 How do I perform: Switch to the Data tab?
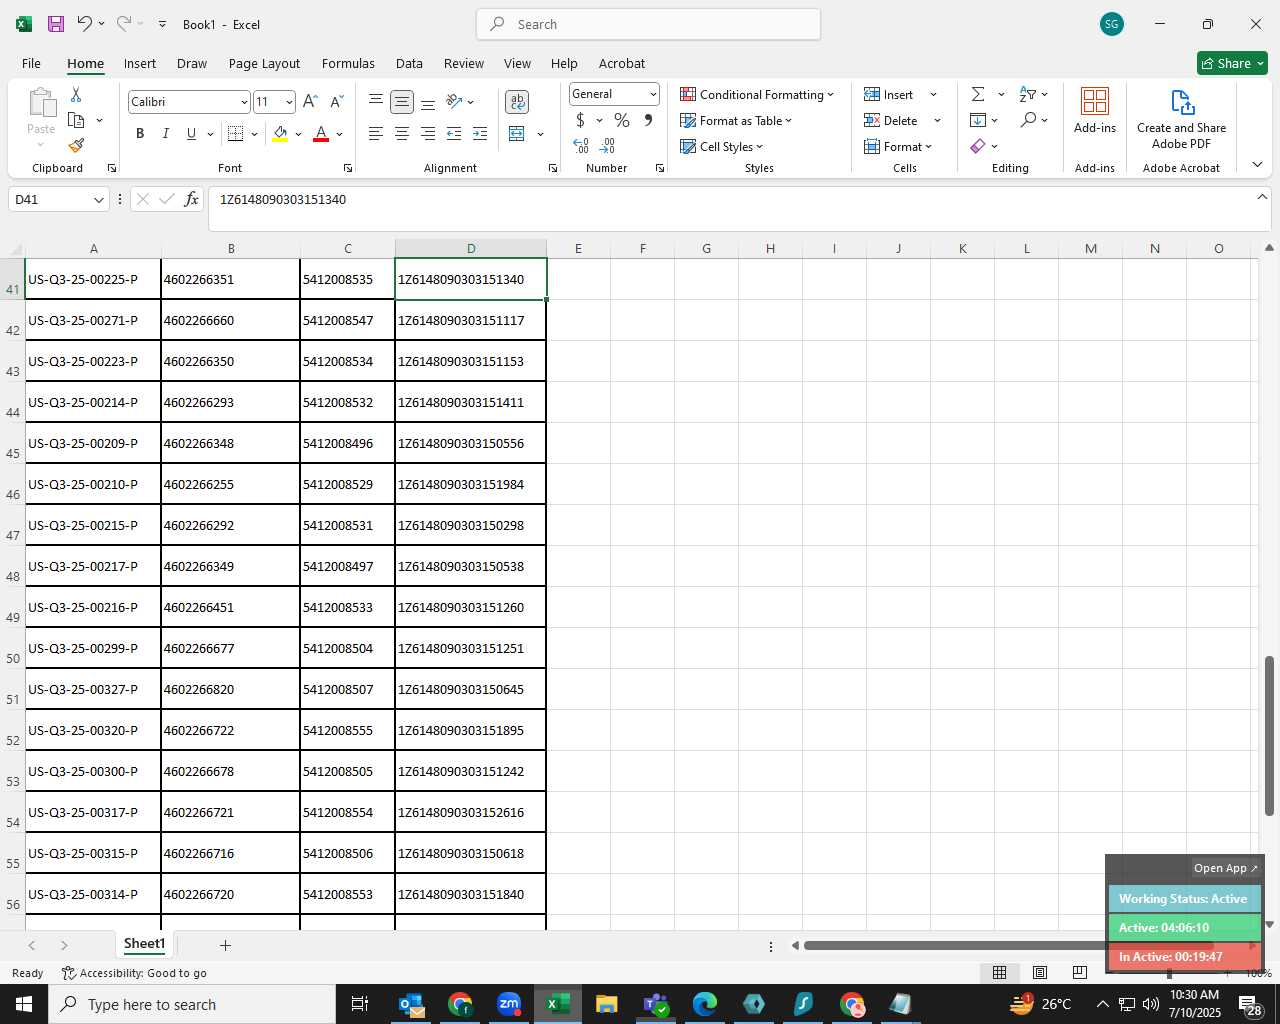[409, 63]
